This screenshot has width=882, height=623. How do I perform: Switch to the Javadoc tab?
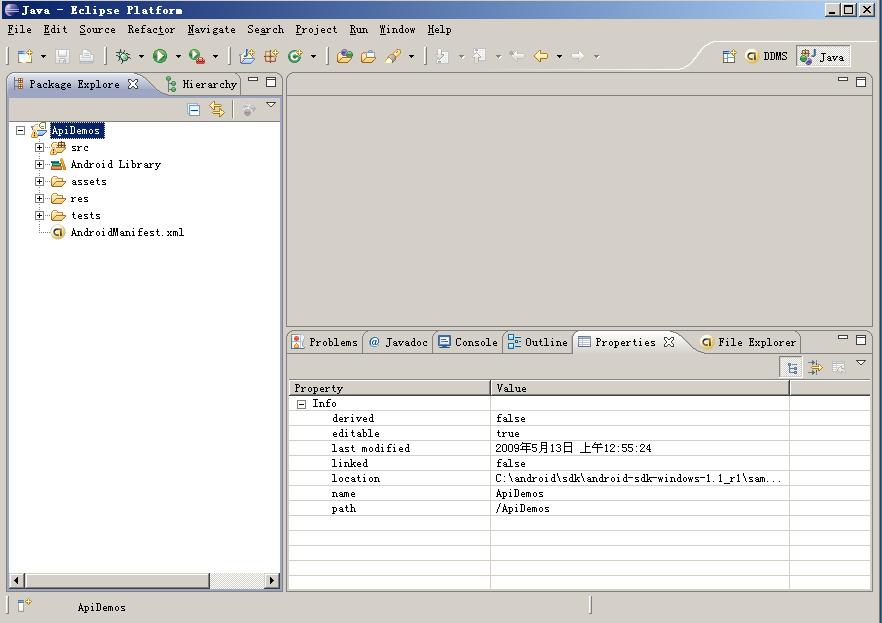point(398,342)
